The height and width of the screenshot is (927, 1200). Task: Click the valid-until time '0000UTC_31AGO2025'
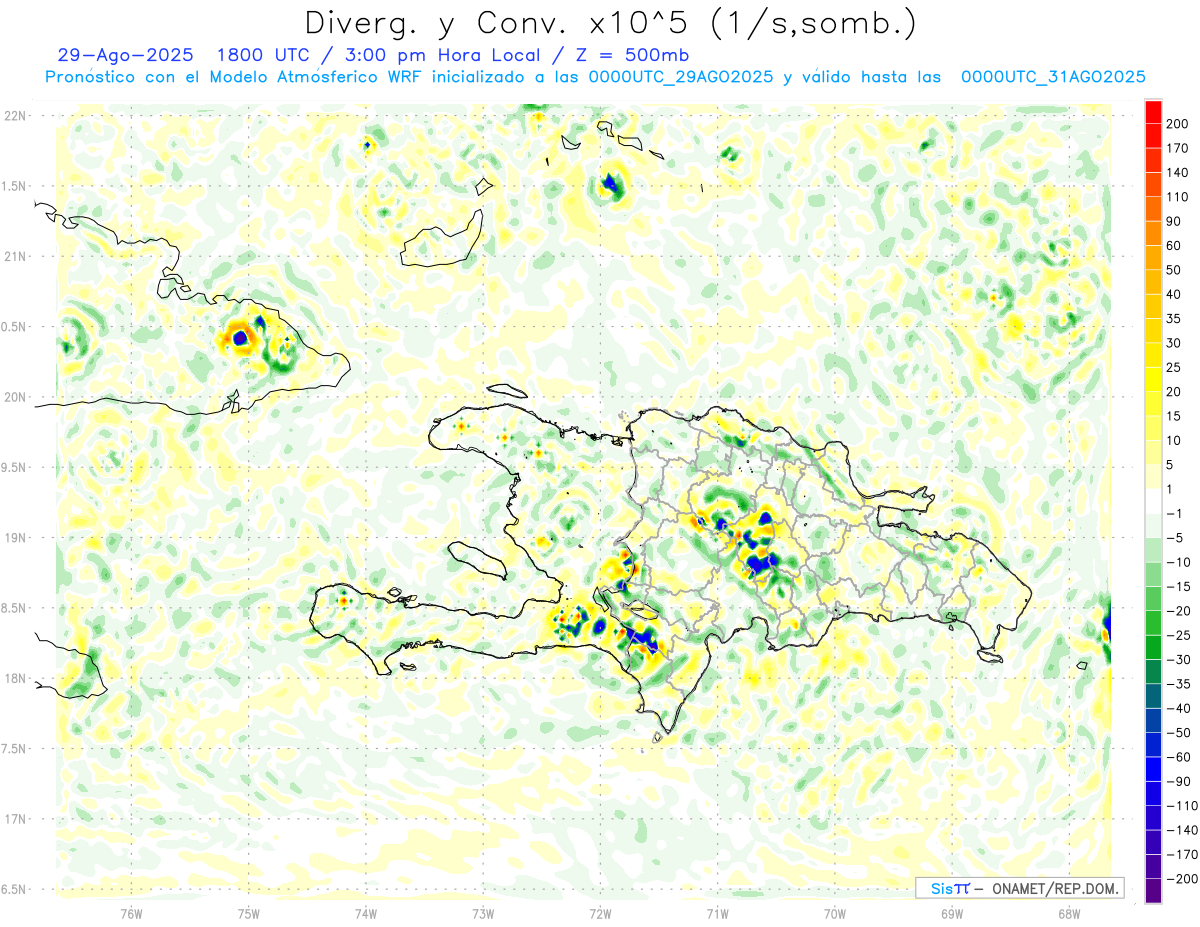pyautogui.click(x=1053, y=77)
